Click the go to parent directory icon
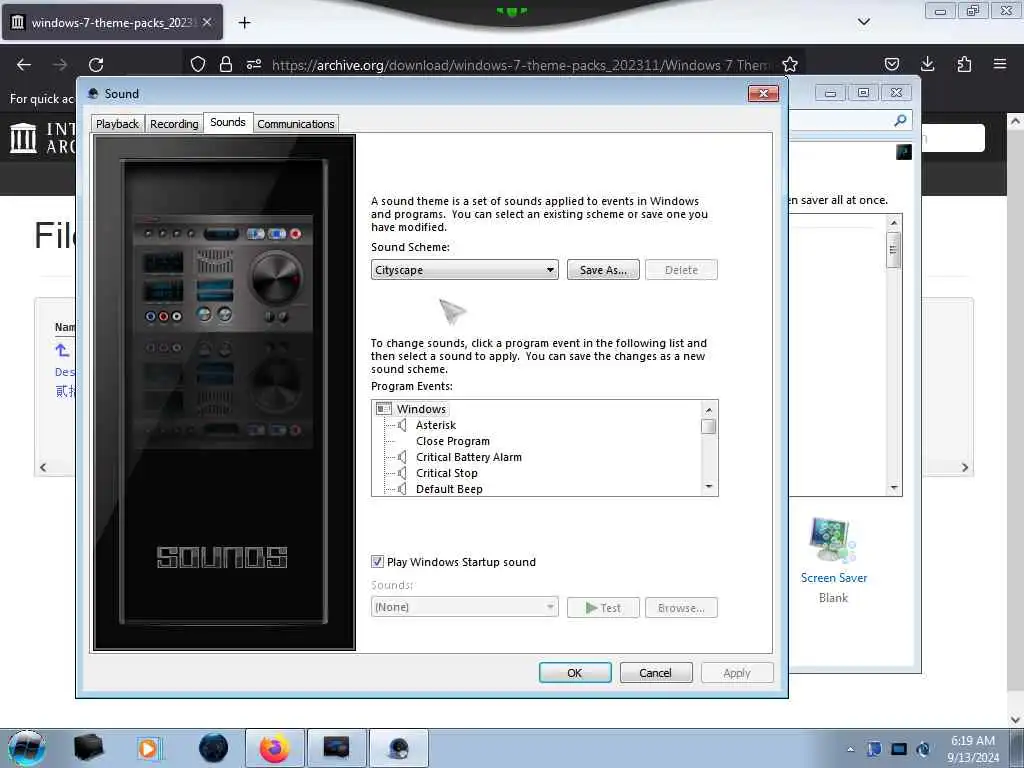Image resolution: width=1024 pixels, height=768 pixels. pos(63,351)
